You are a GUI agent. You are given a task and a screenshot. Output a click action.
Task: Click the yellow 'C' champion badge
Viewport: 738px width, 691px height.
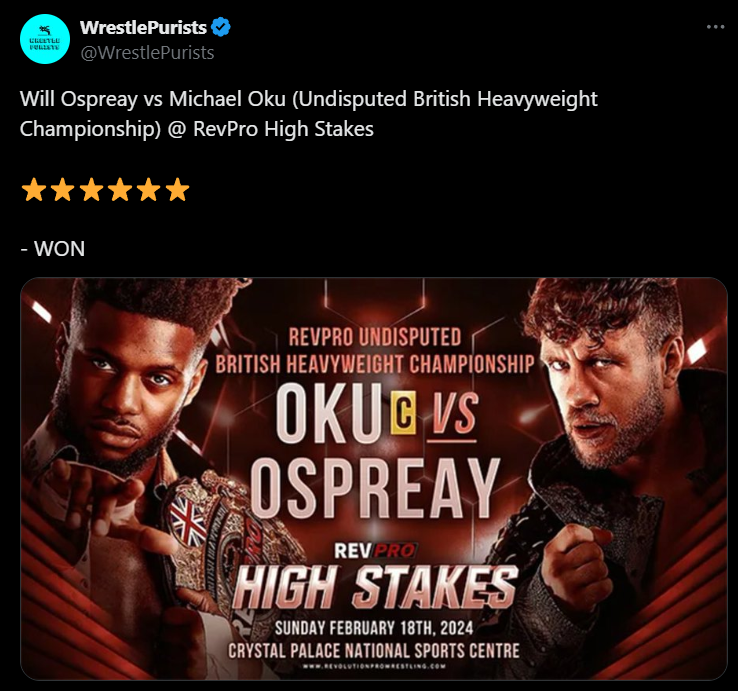click(403, 413)
